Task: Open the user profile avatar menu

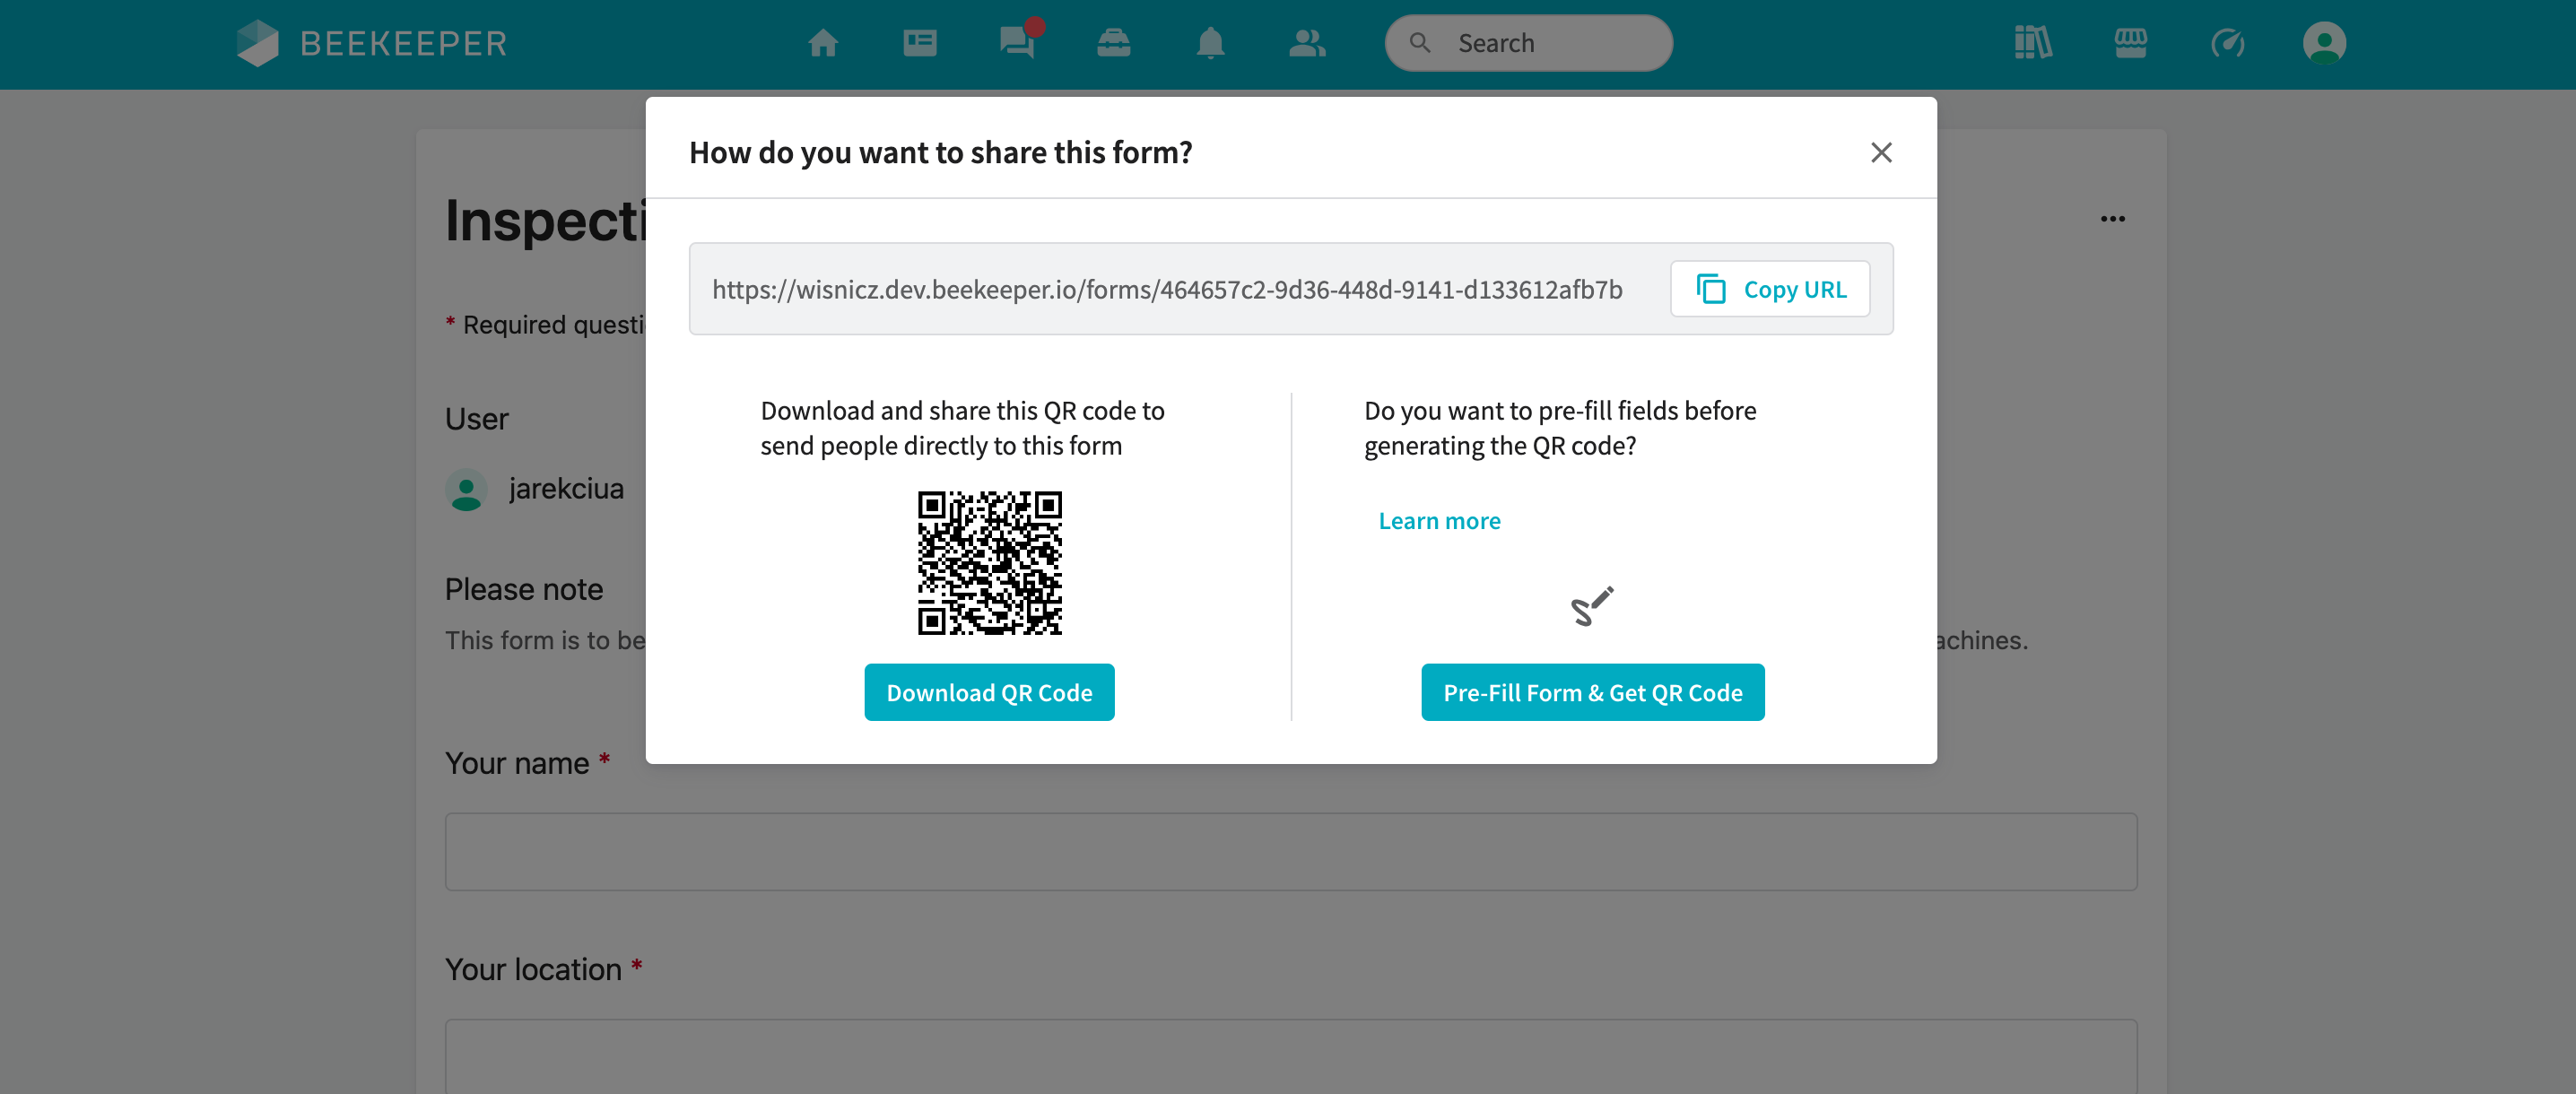Action: pos(2324,43)
